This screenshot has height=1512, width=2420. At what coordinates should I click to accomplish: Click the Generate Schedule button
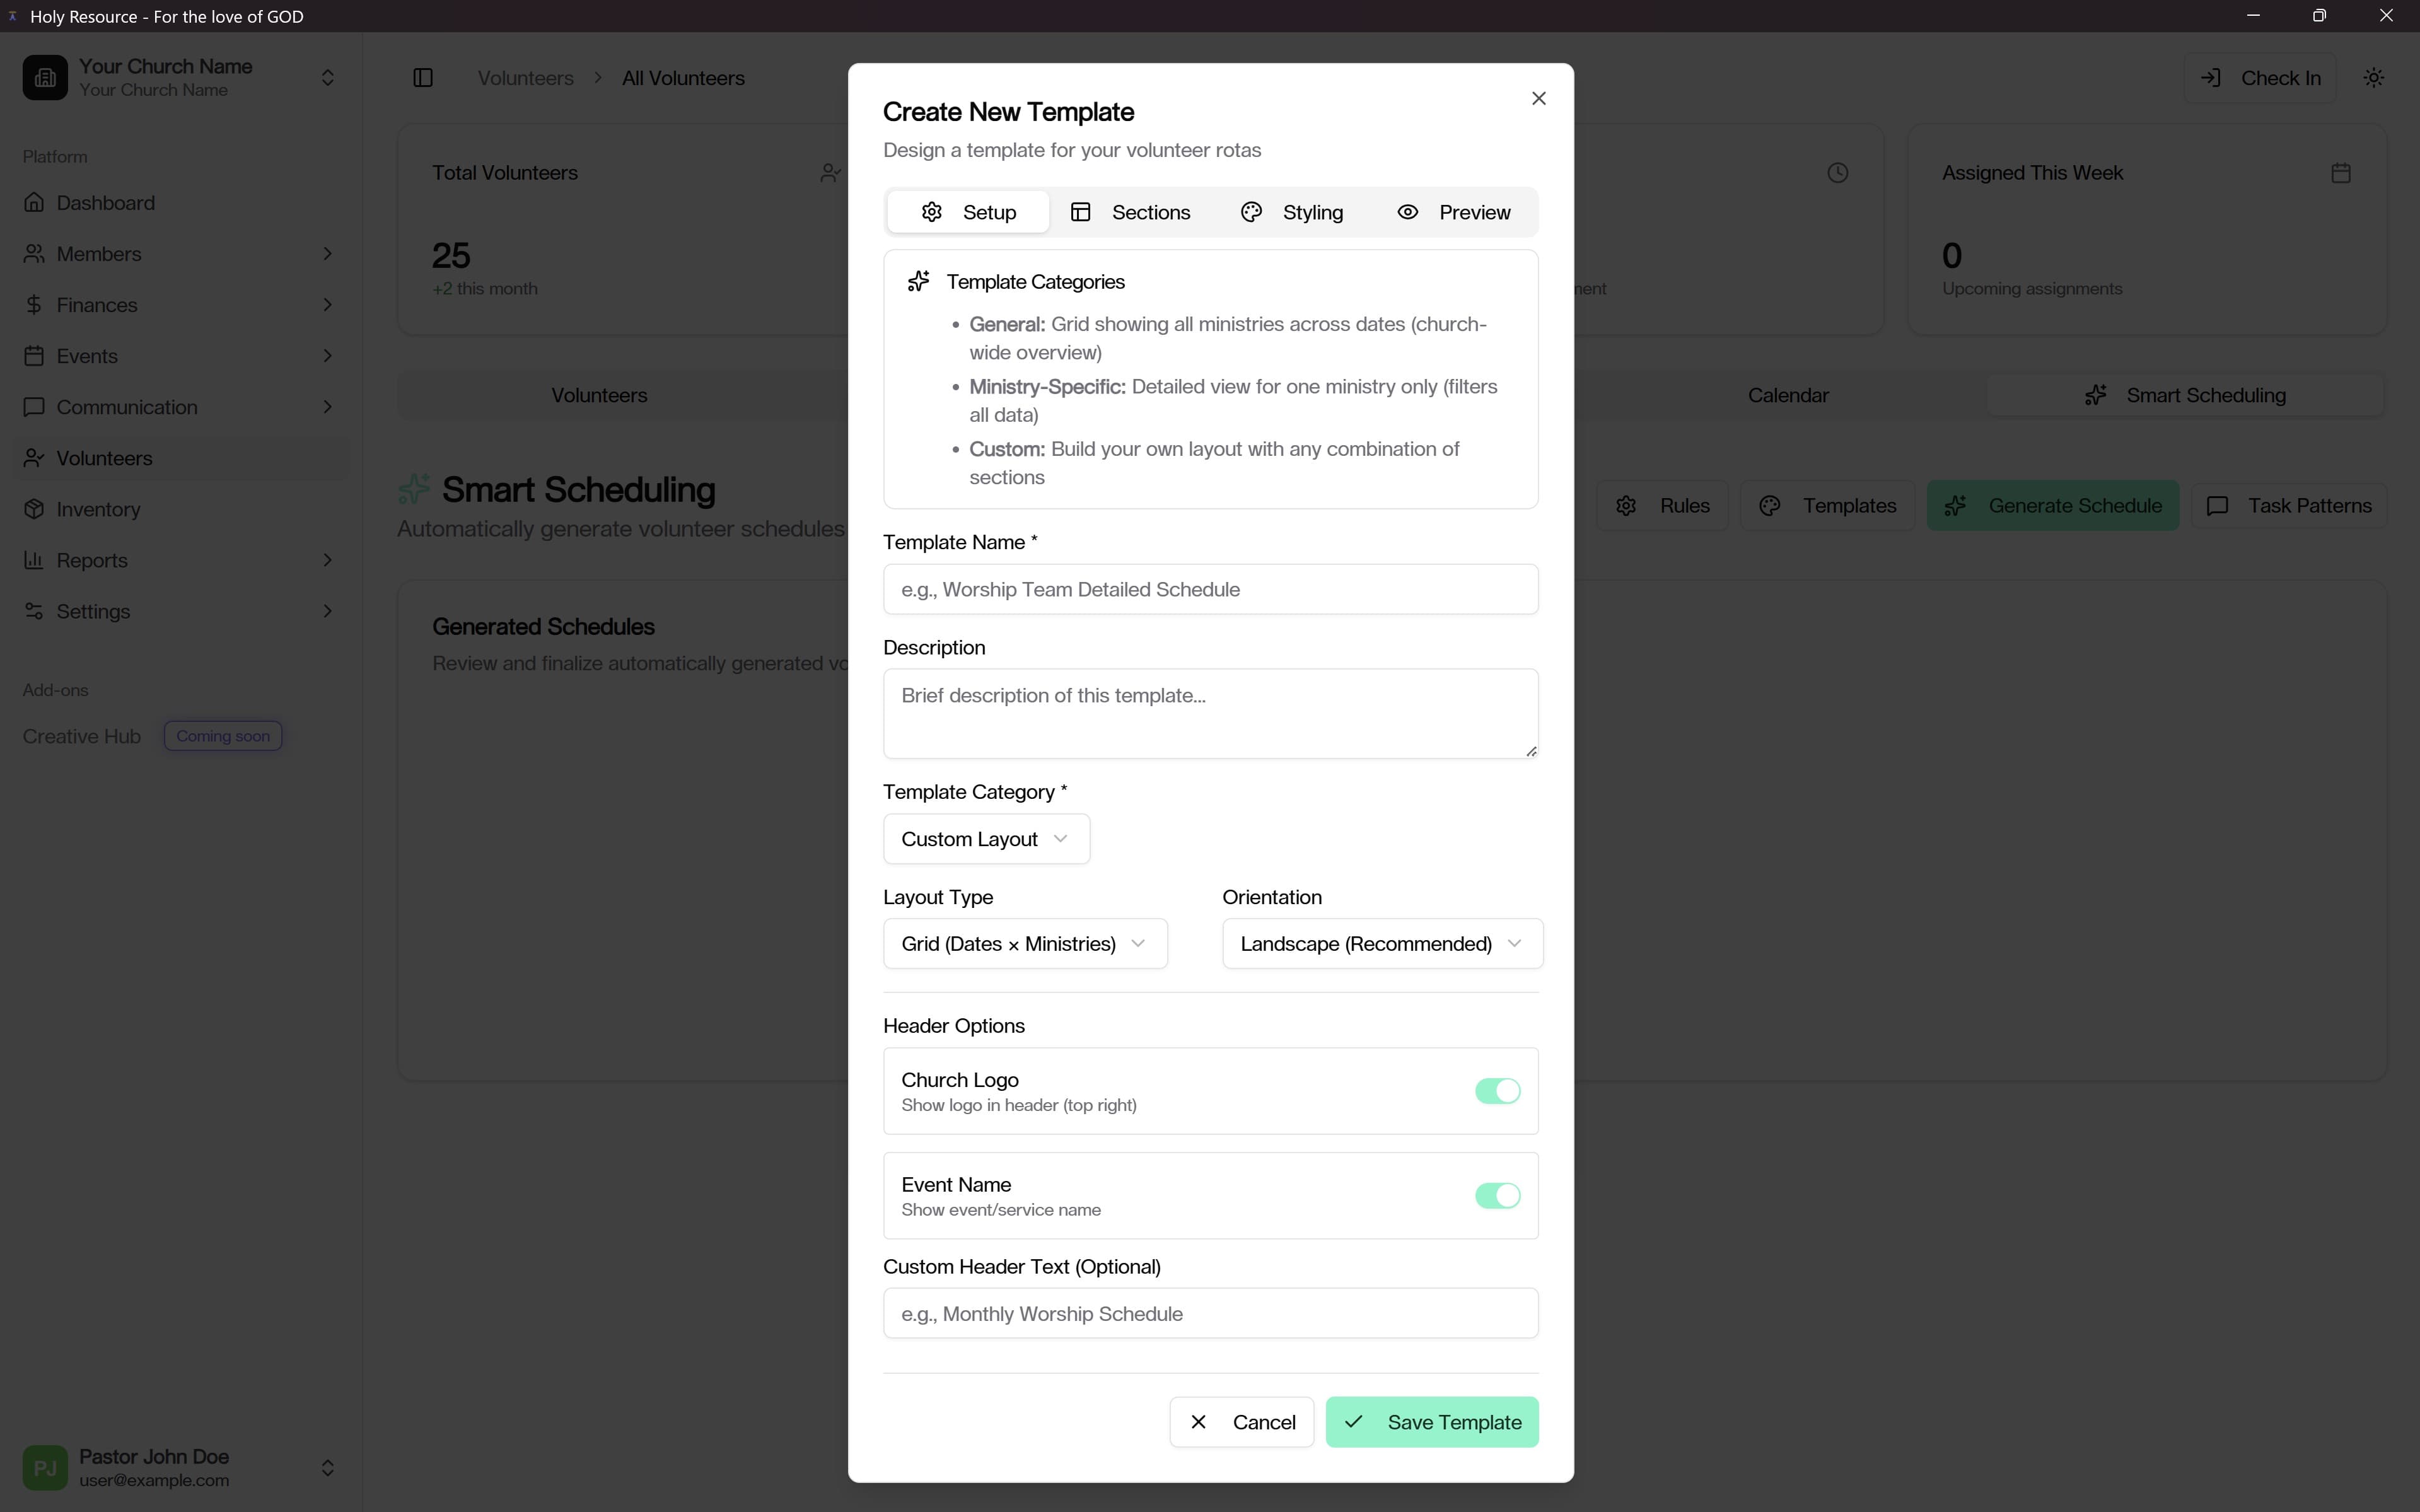pos(2053,506)
